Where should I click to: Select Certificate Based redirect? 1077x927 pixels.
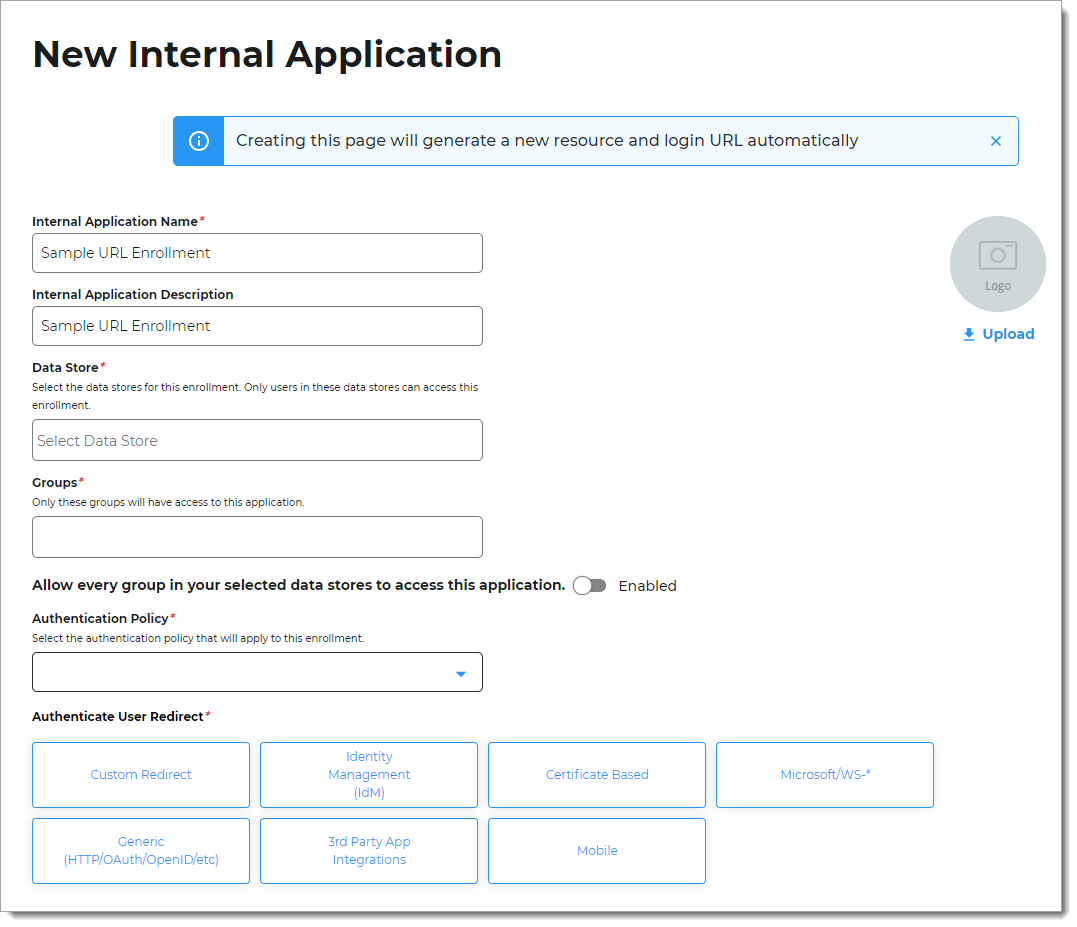click(x=596, y=774)
